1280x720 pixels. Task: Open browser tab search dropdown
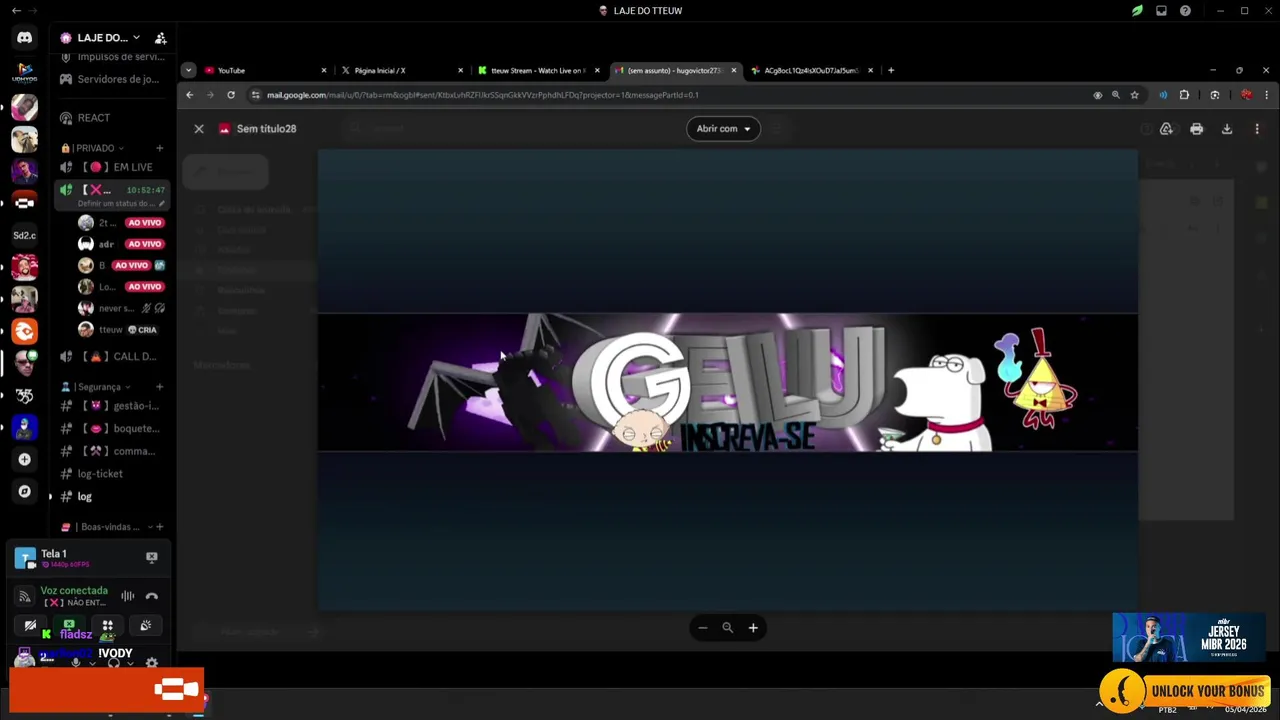188,70
